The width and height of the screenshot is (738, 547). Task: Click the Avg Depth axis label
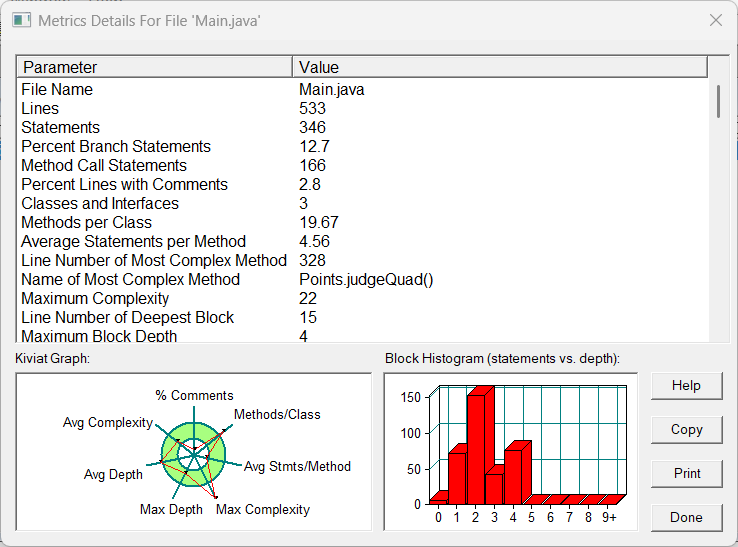(113, 474)
